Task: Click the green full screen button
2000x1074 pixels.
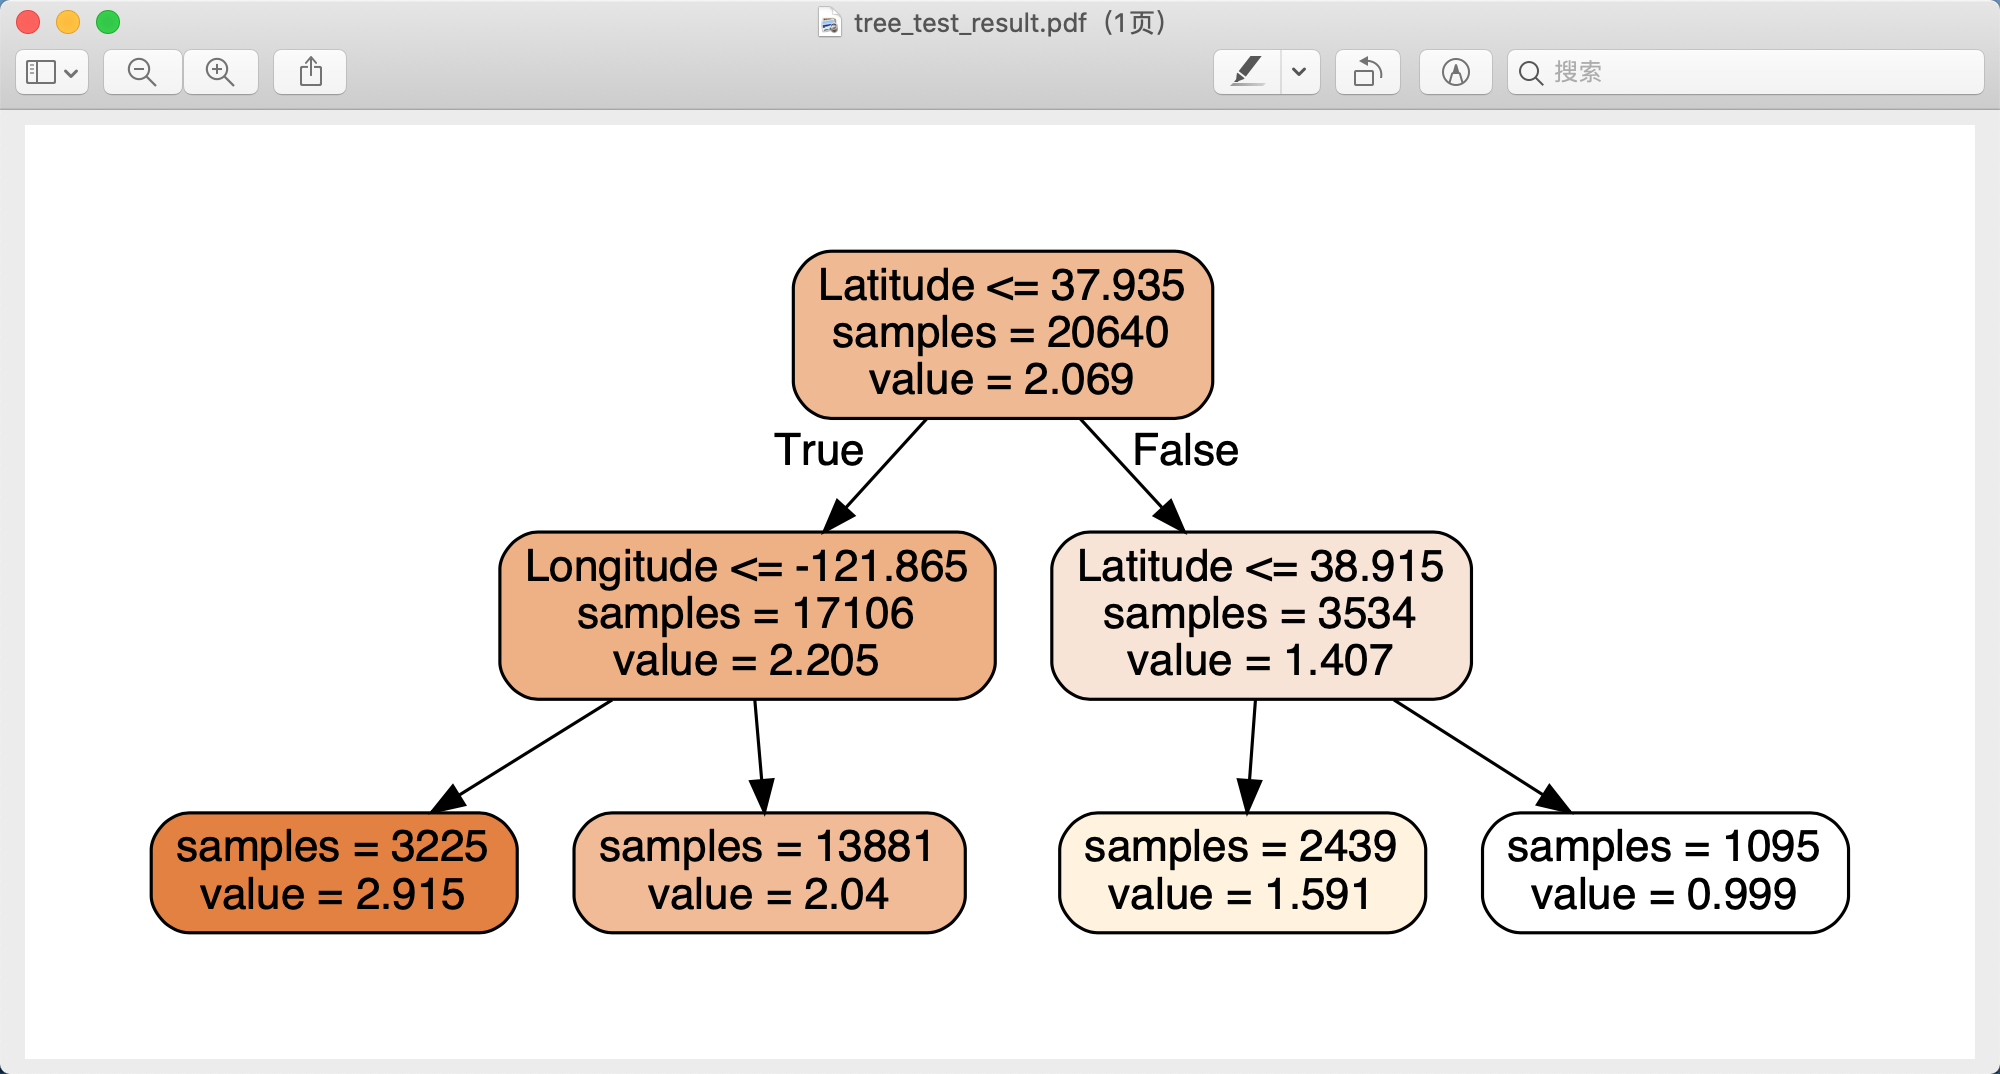Action: pos(108,22)
